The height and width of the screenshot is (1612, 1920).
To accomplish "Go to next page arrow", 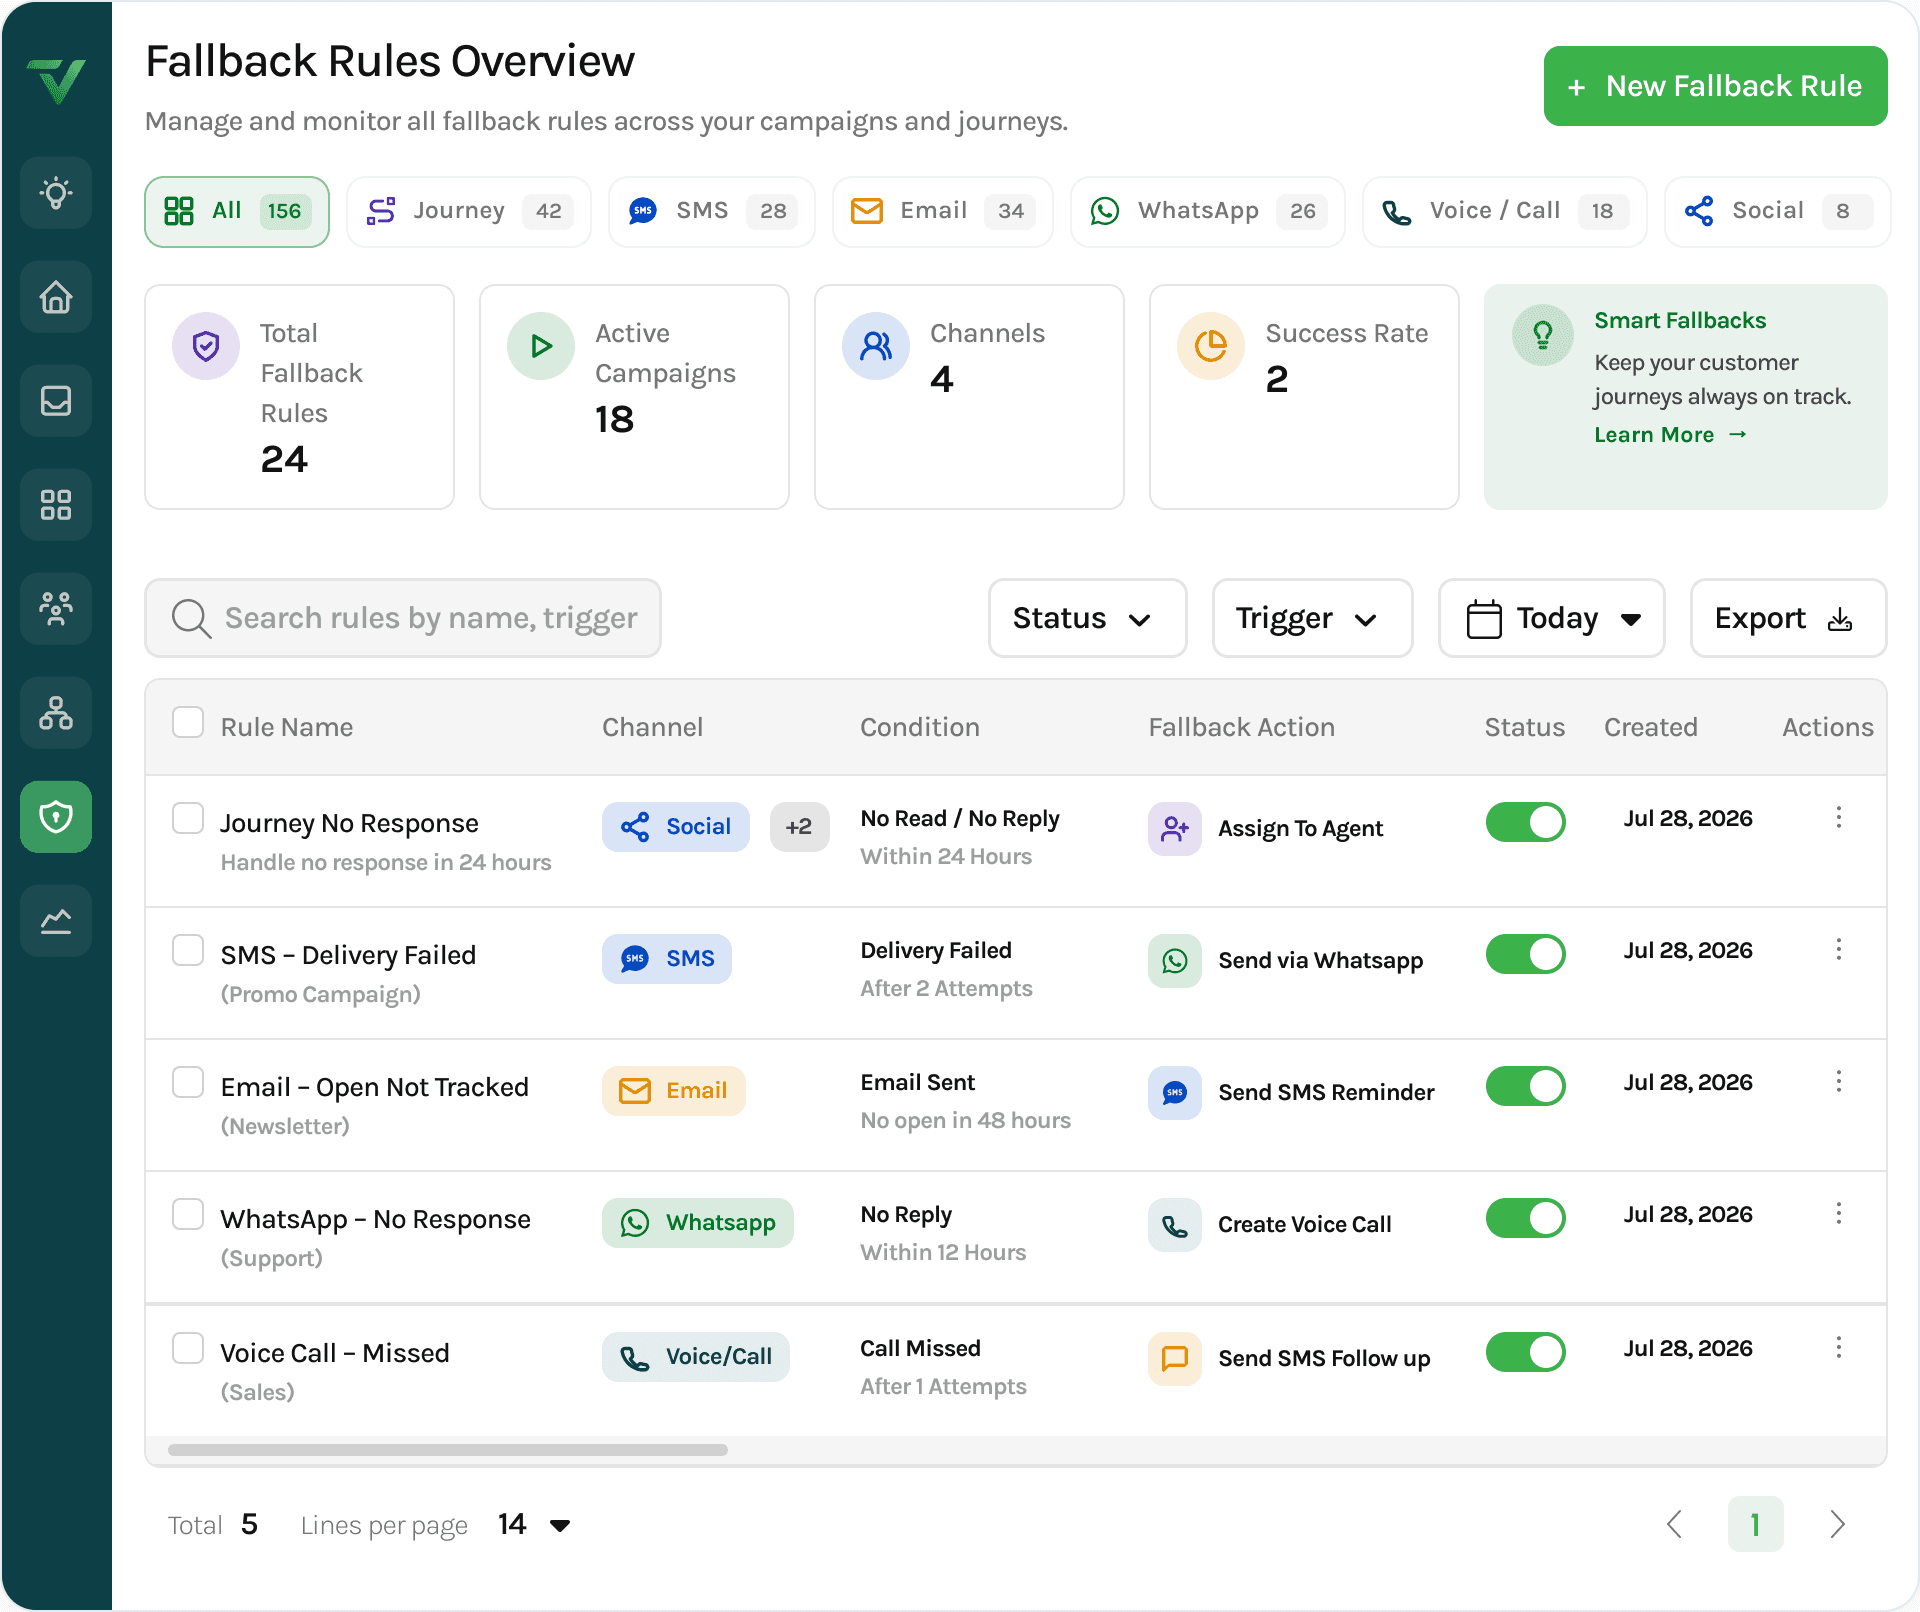I will click(x=1837, y=1524).
